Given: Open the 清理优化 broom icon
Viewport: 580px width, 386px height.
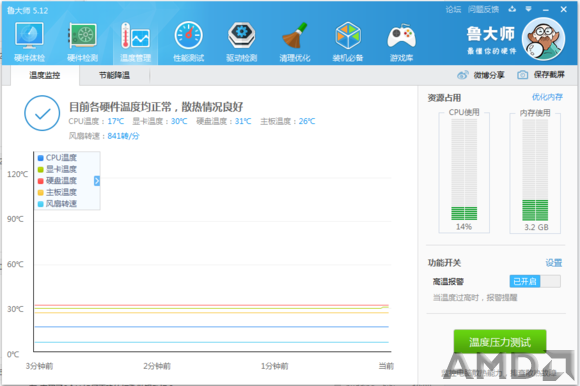Looking at the screenshot, I should pos(295,42).
